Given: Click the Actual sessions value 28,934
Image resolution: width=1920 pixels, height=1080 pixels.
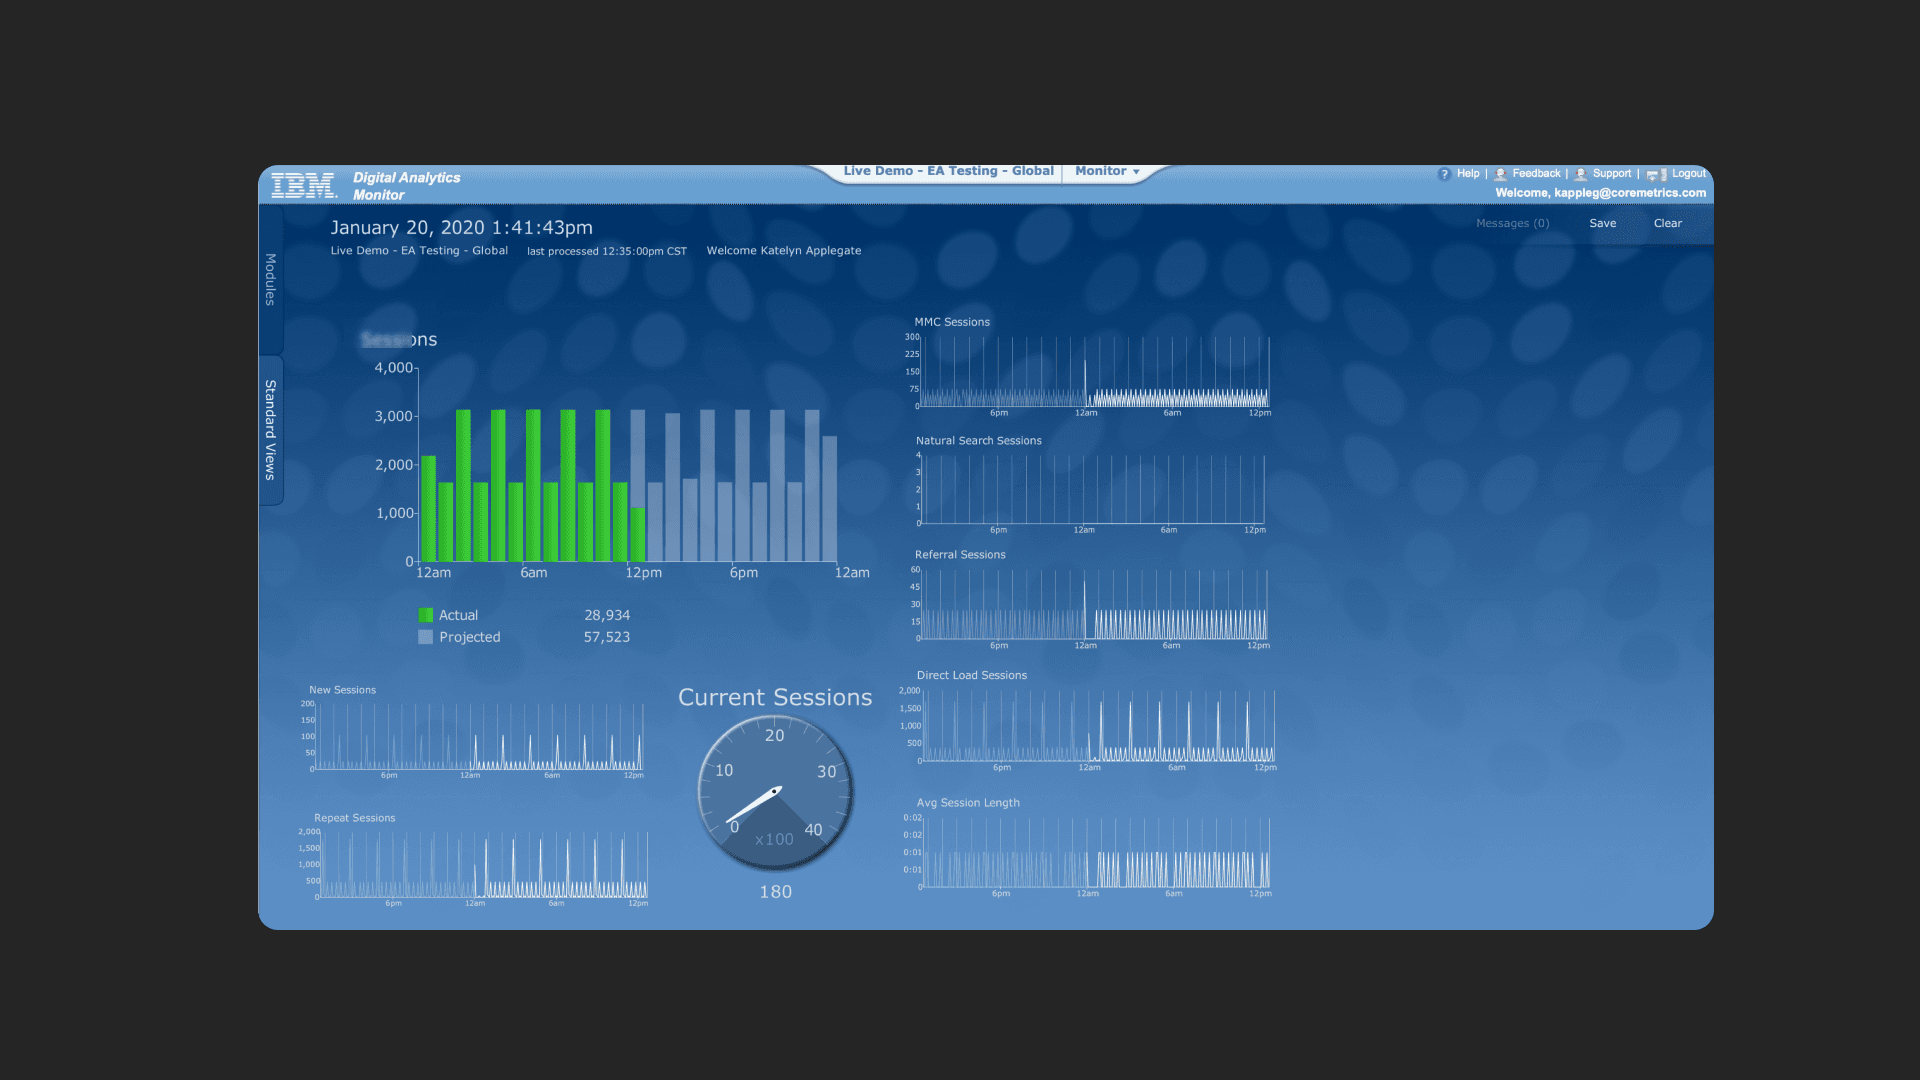Looking at the screenshot, I should pyautogui.click(x=607, y=615).
